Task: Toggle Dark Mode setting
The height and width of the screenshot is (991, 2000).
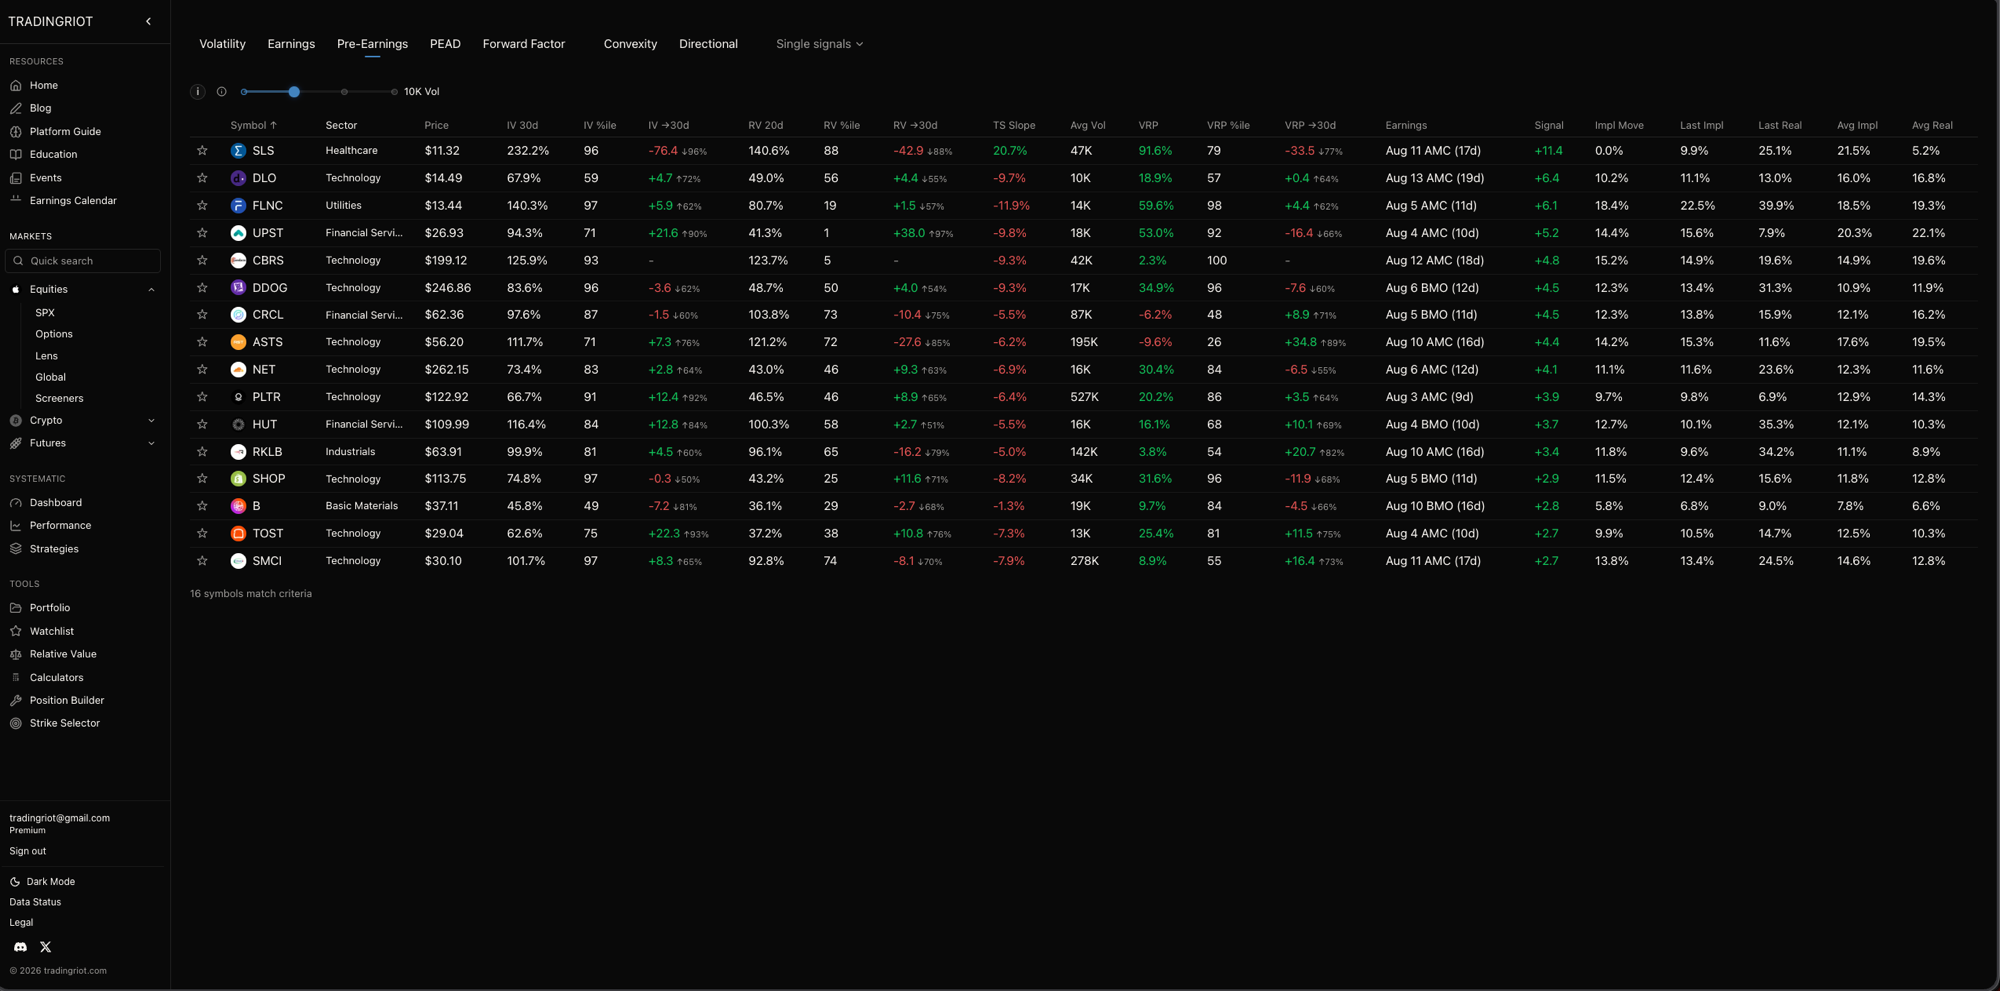Action: (x=42, y=882)
